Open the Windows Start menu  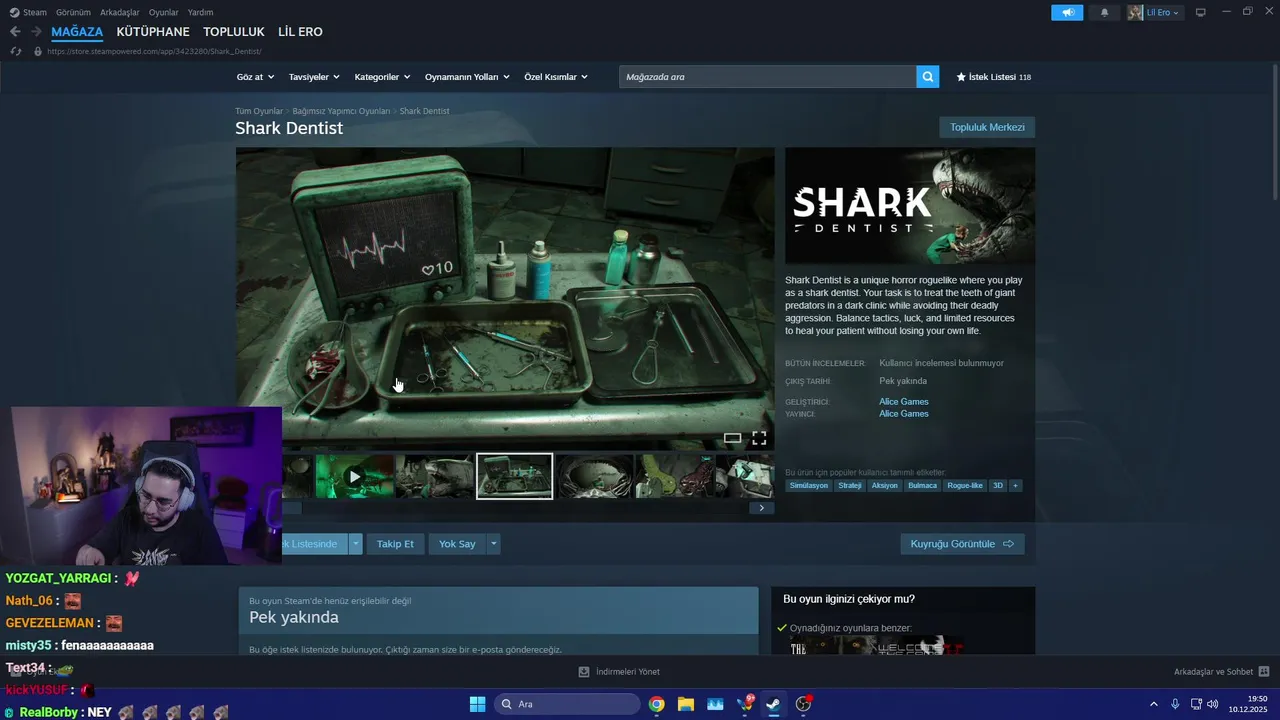[477, 704]
